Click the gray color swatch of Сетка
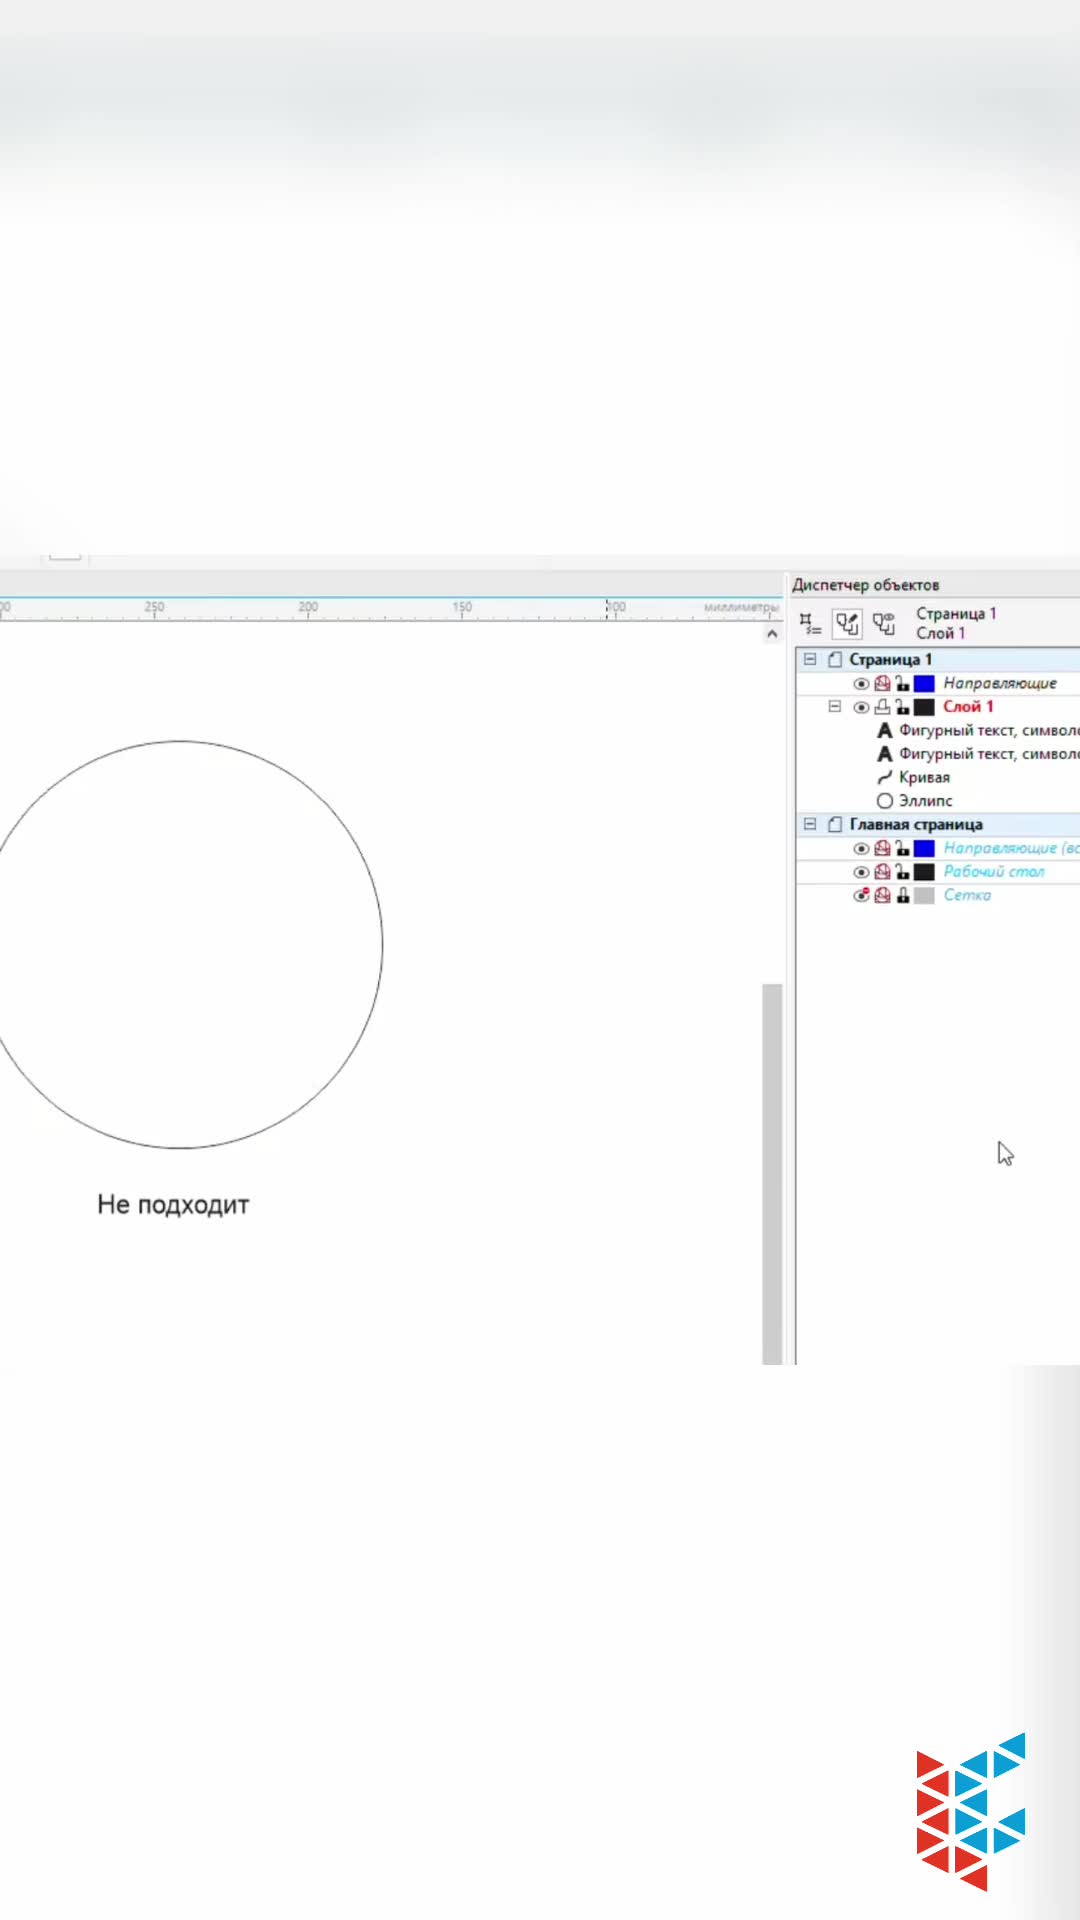Viewport: 1080px width, 1920px height. pyautogui.click(x=924, y=895)
